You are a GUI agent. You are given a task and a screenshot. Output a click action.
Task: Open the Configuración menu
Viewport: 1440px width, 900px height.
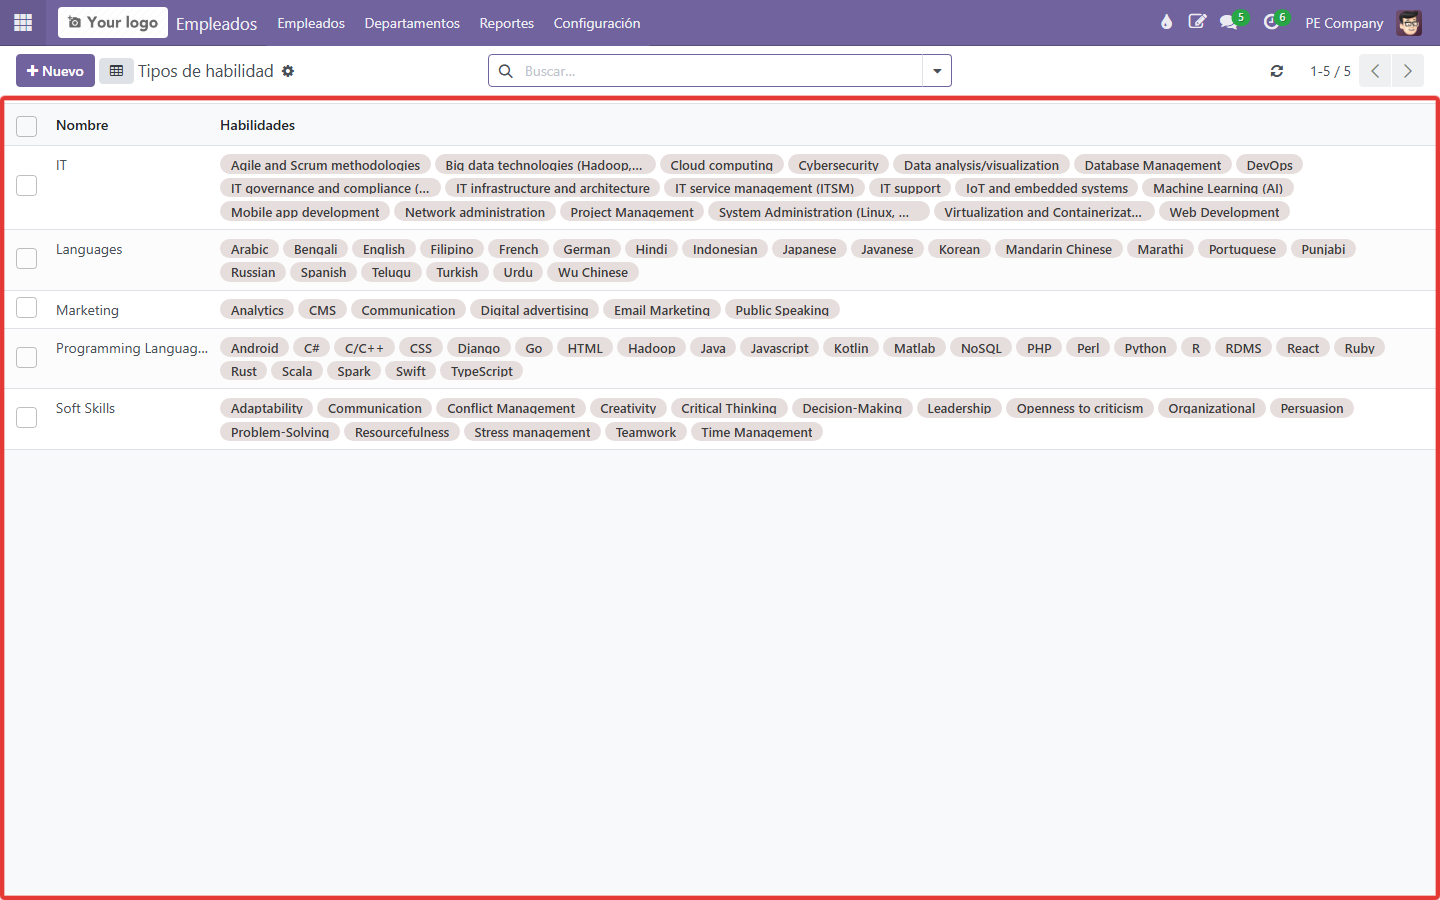597,23
